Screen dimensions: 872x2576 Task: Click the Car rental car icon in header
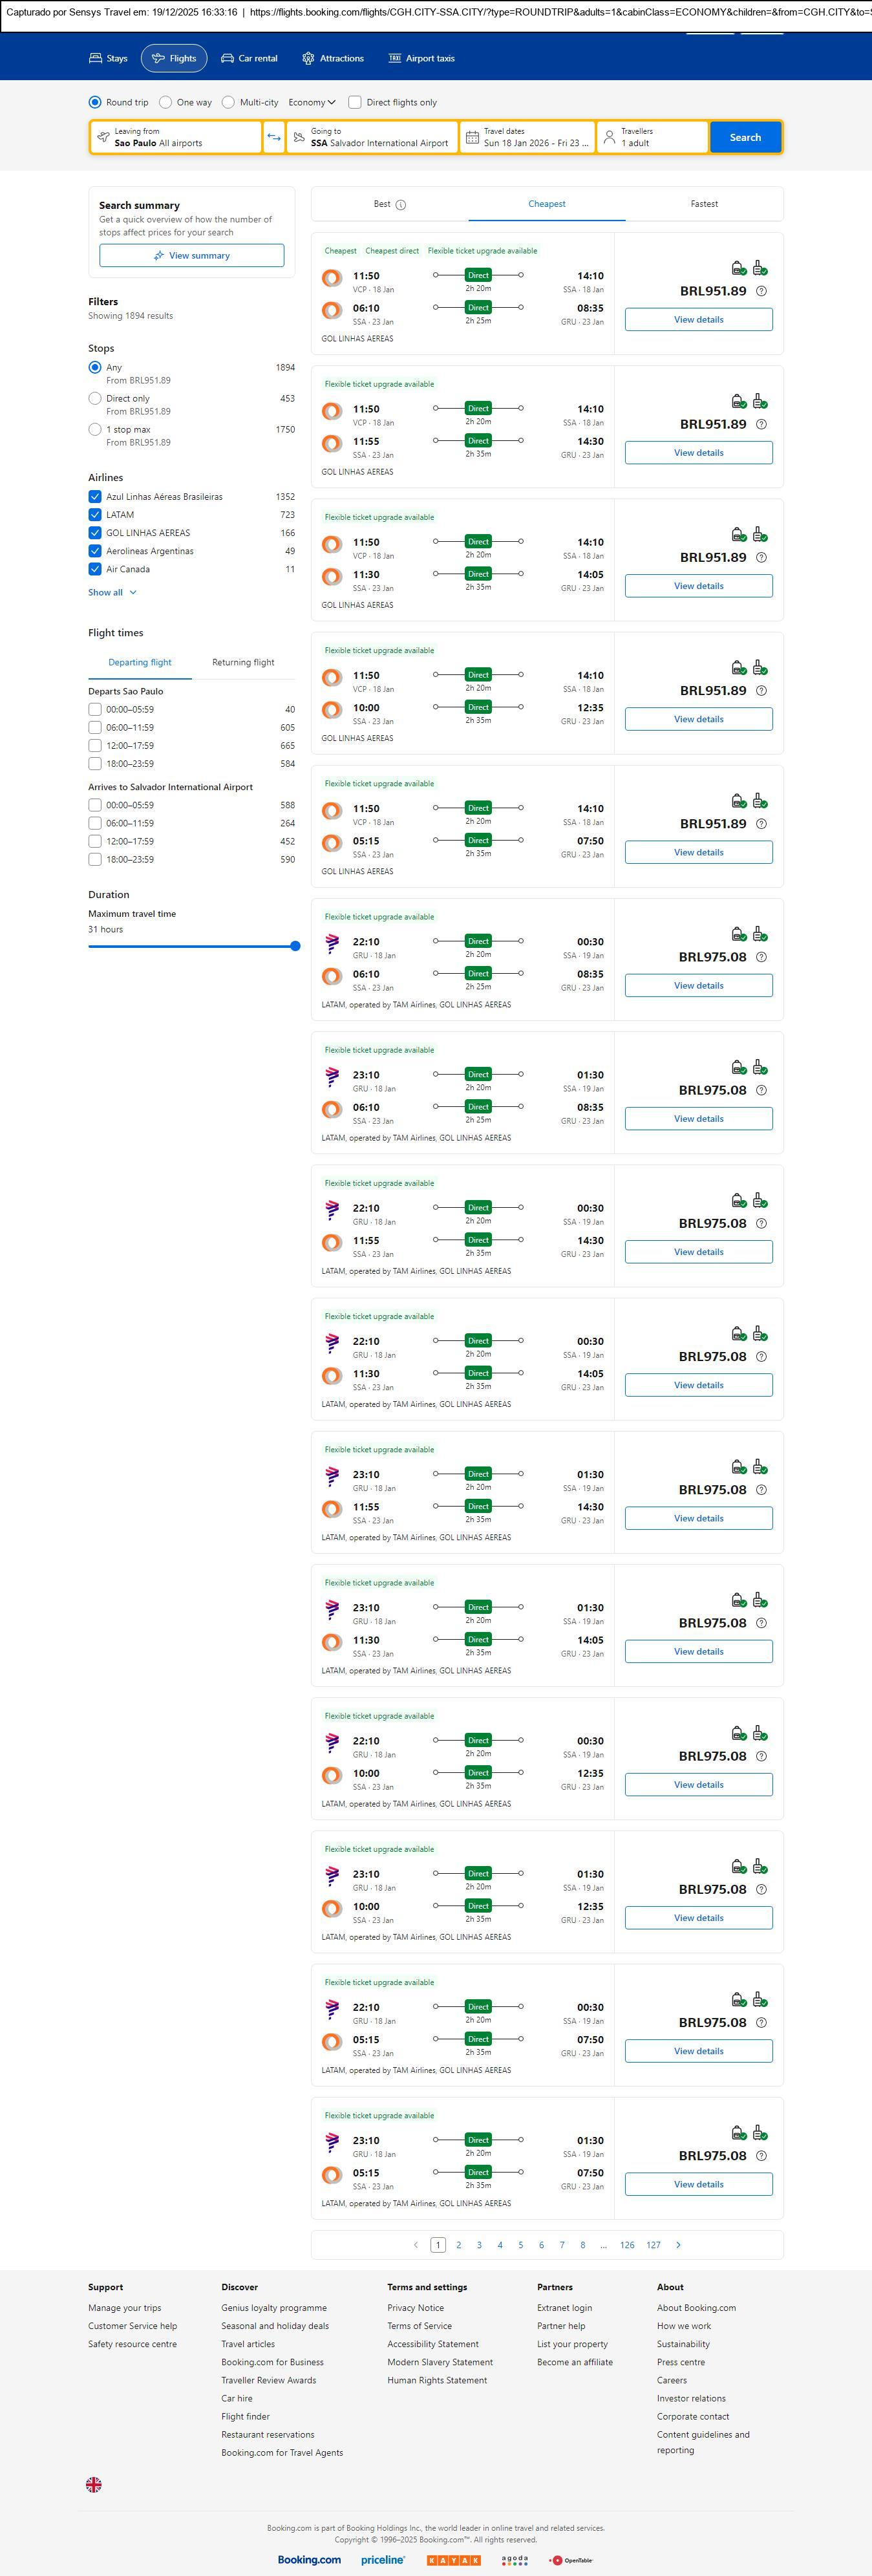(x=228, y=59)
